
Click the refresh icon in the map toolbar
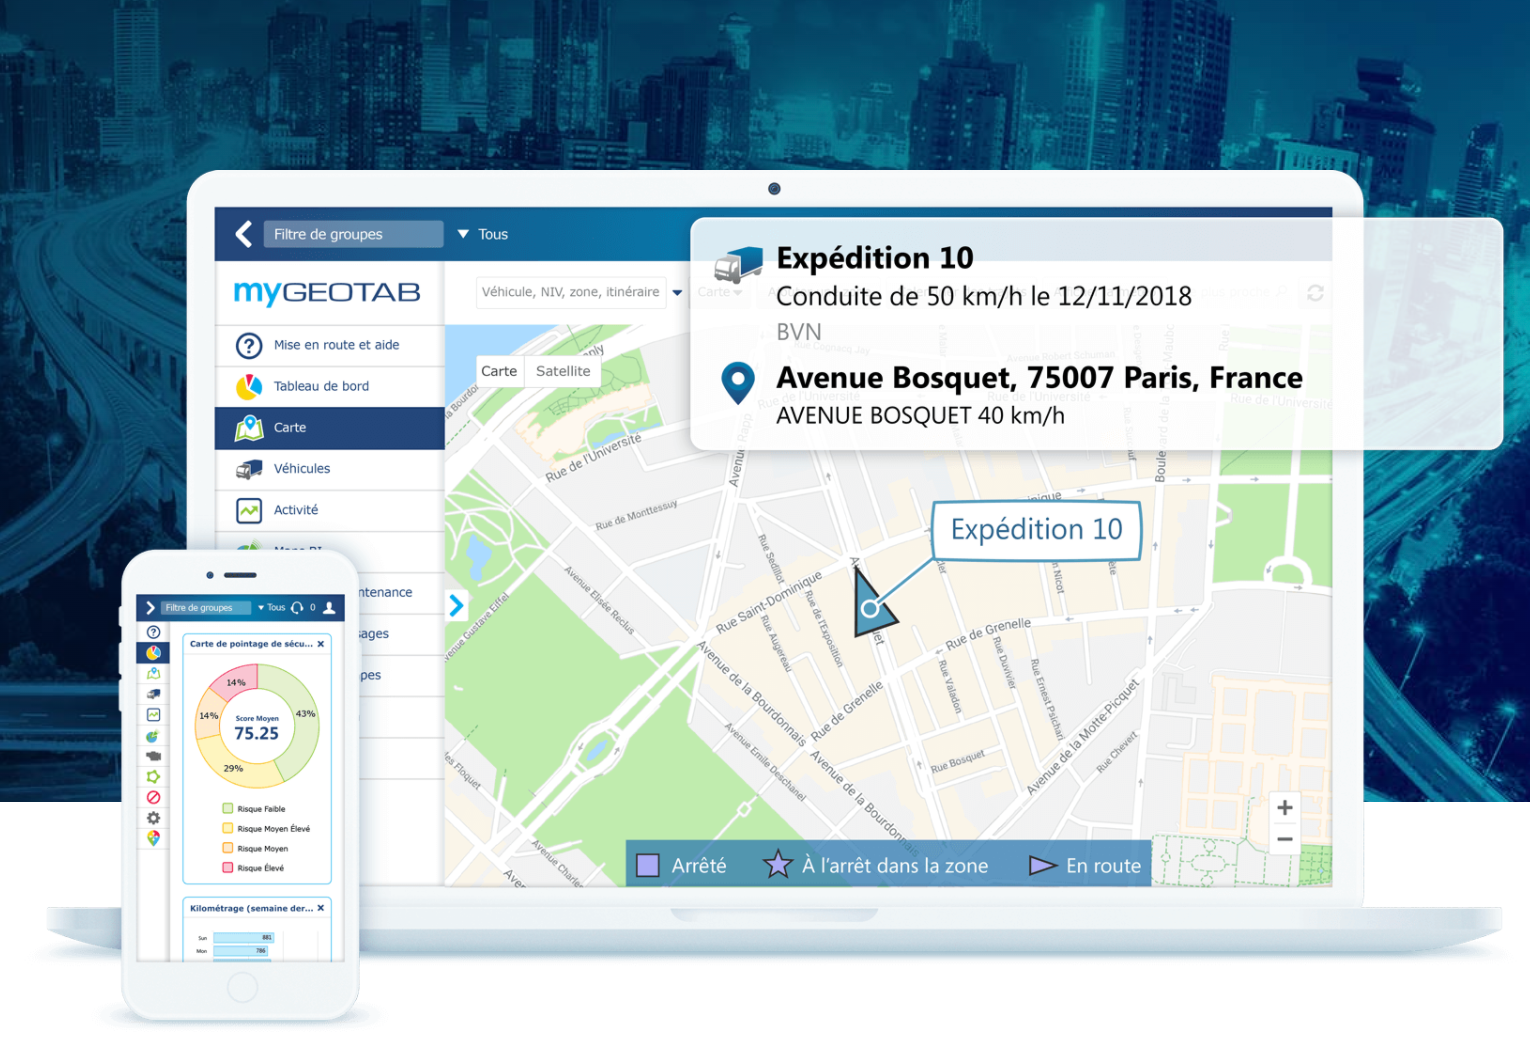(1315, 292)
